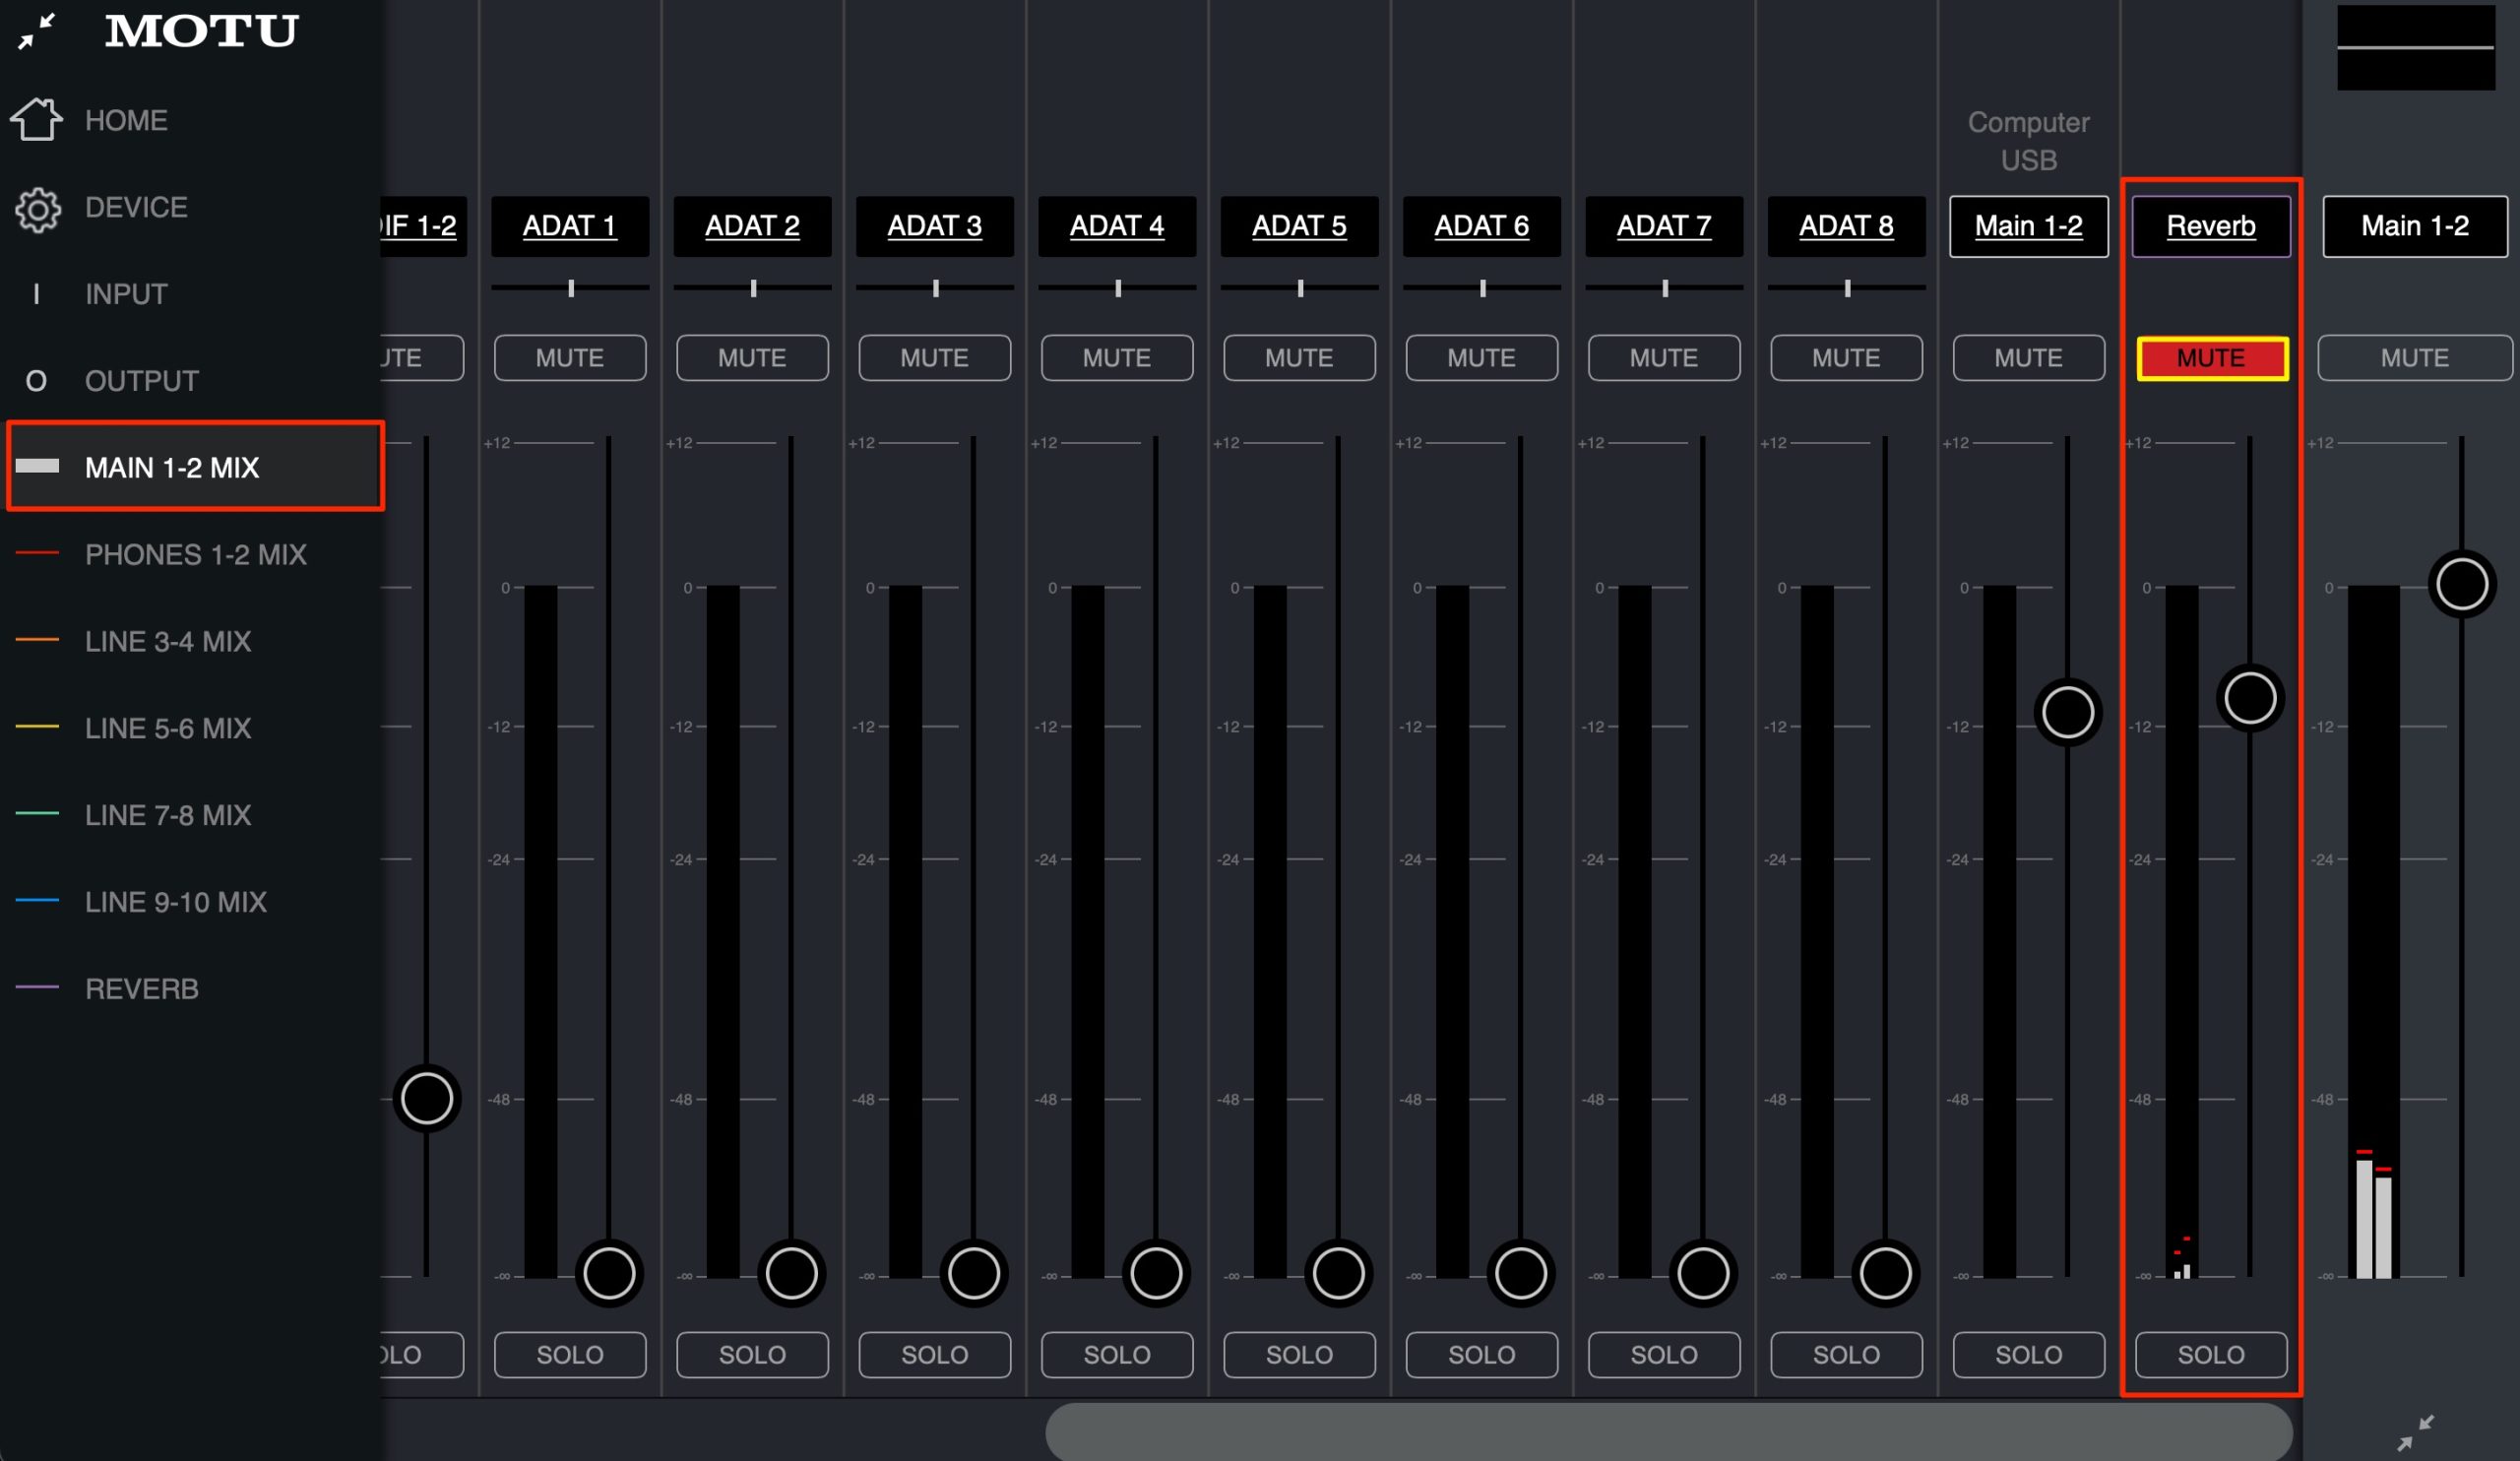Click the MOTU logo
This screenshot has height=1461, width=2520.
(202, 31)
